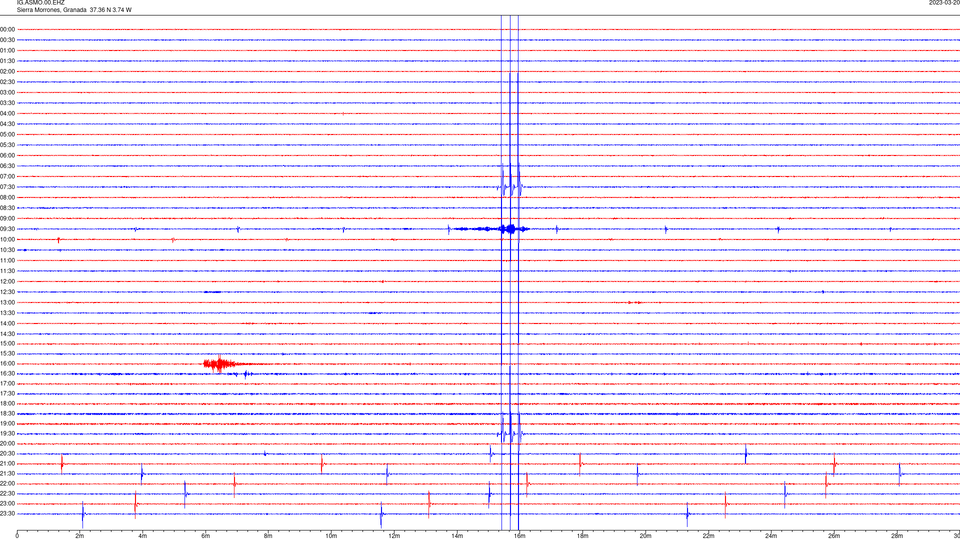
Task: Select the 10:00 trace time label
Action: click(x=7, y=239)
